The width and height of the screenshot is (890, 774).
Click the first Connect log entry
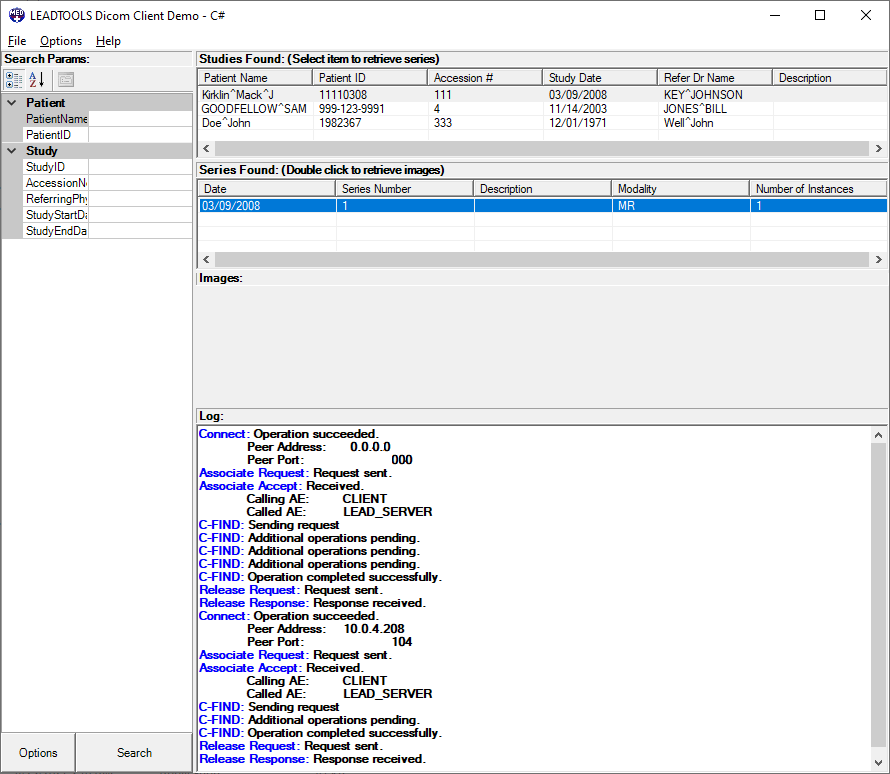click(x=288, y=434)
